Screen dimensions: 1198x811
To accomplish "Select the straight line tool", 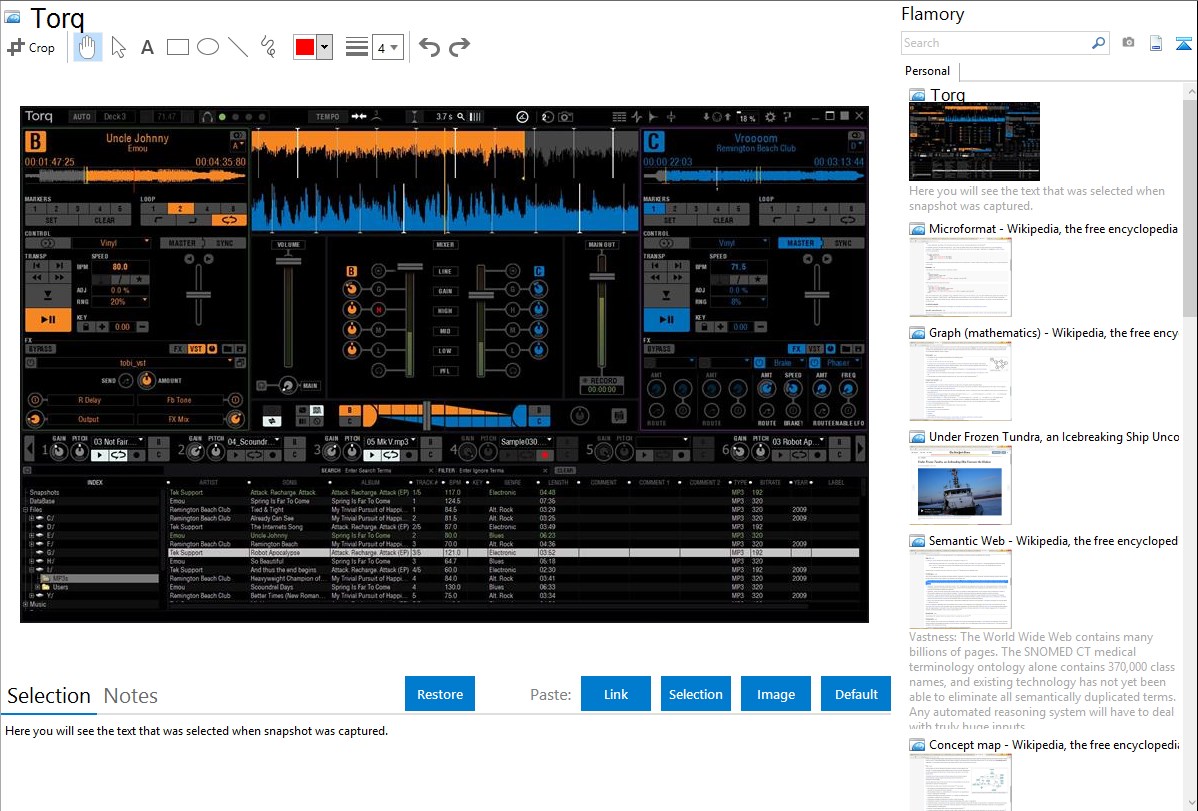I will tap(238, 47).
